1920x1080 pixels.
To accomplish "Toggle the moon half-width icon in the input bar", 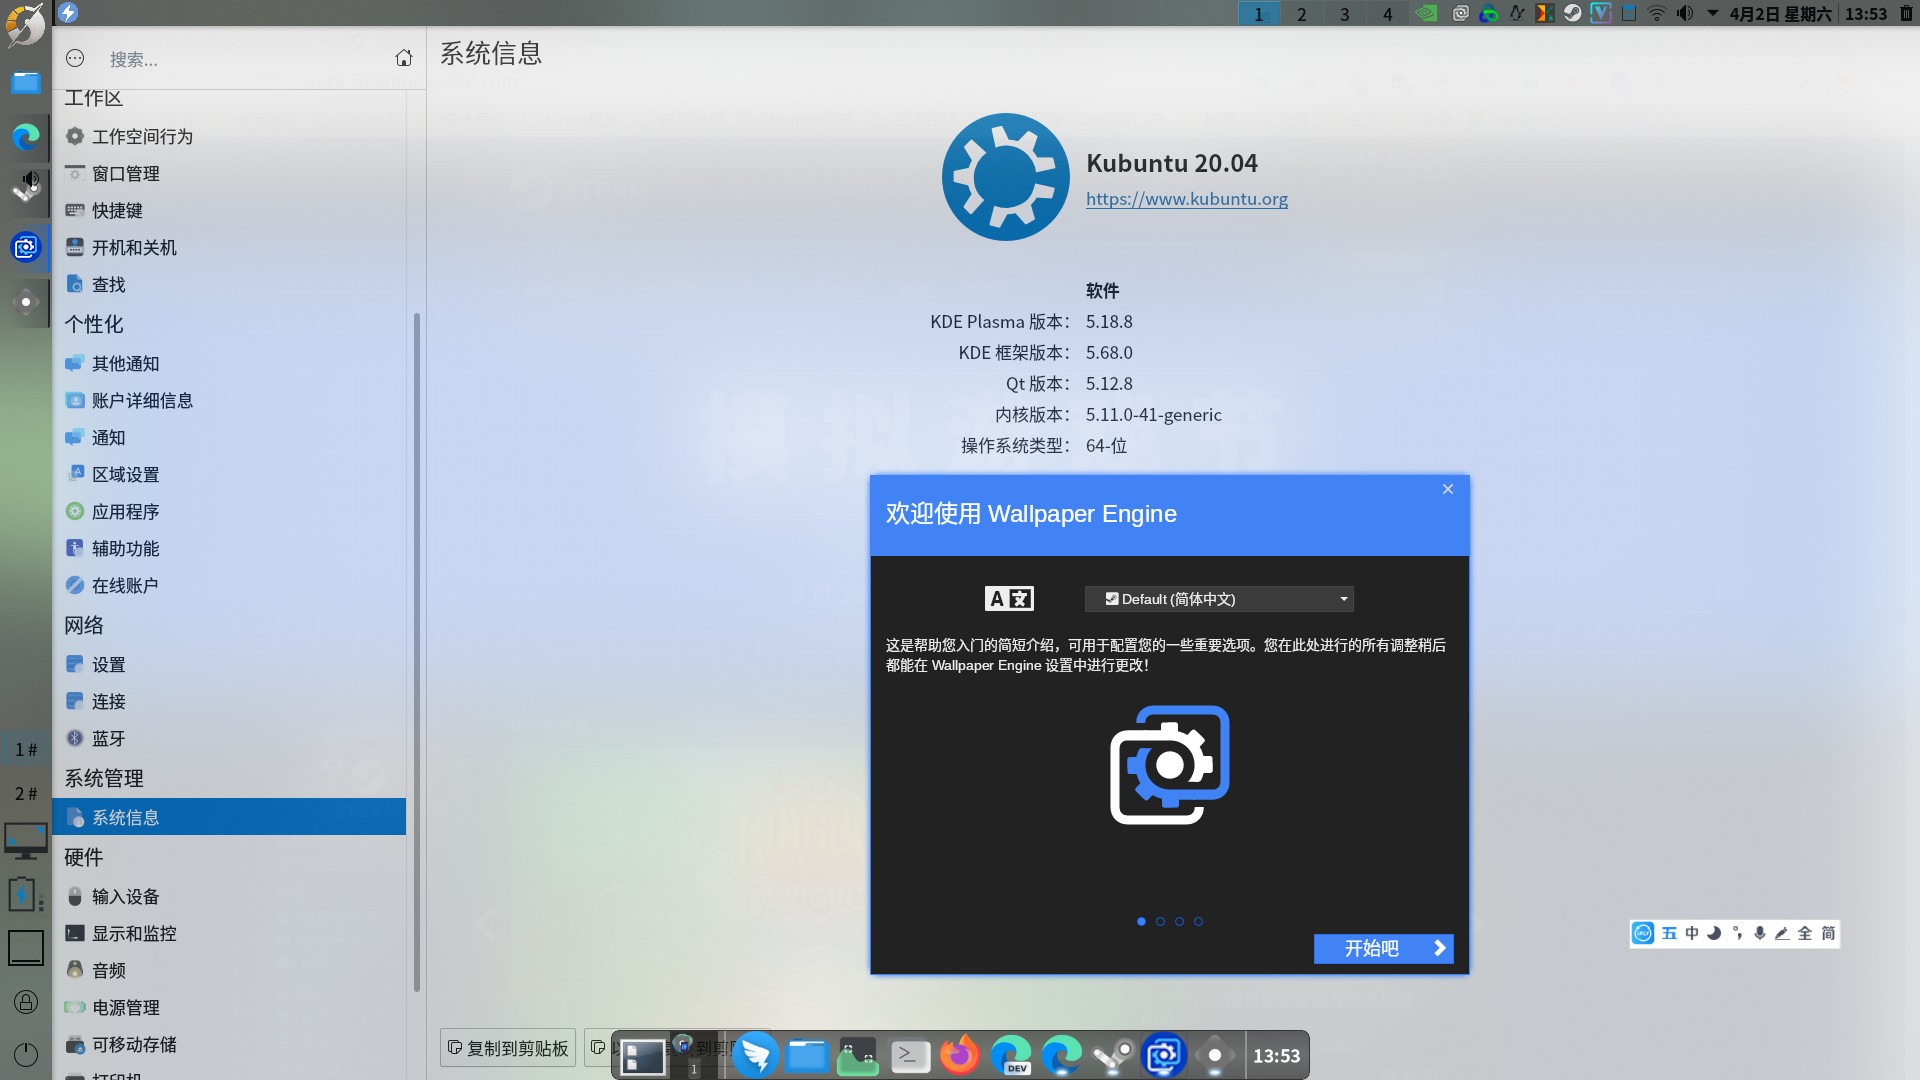I will [x=1714, y=933].
